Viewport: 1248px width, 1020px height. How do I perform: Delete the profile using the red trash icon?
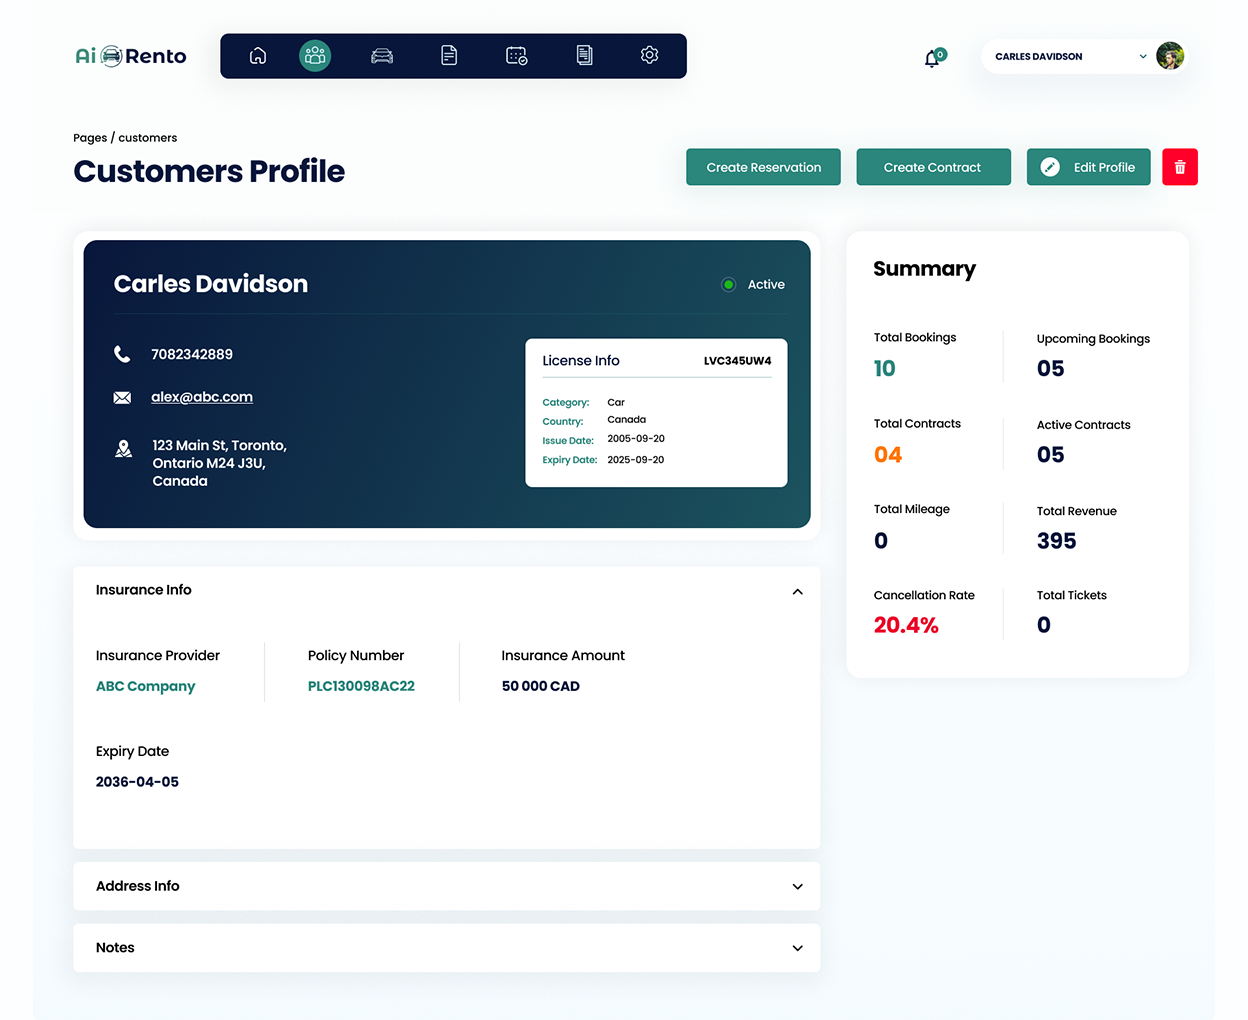point(1180,167)
